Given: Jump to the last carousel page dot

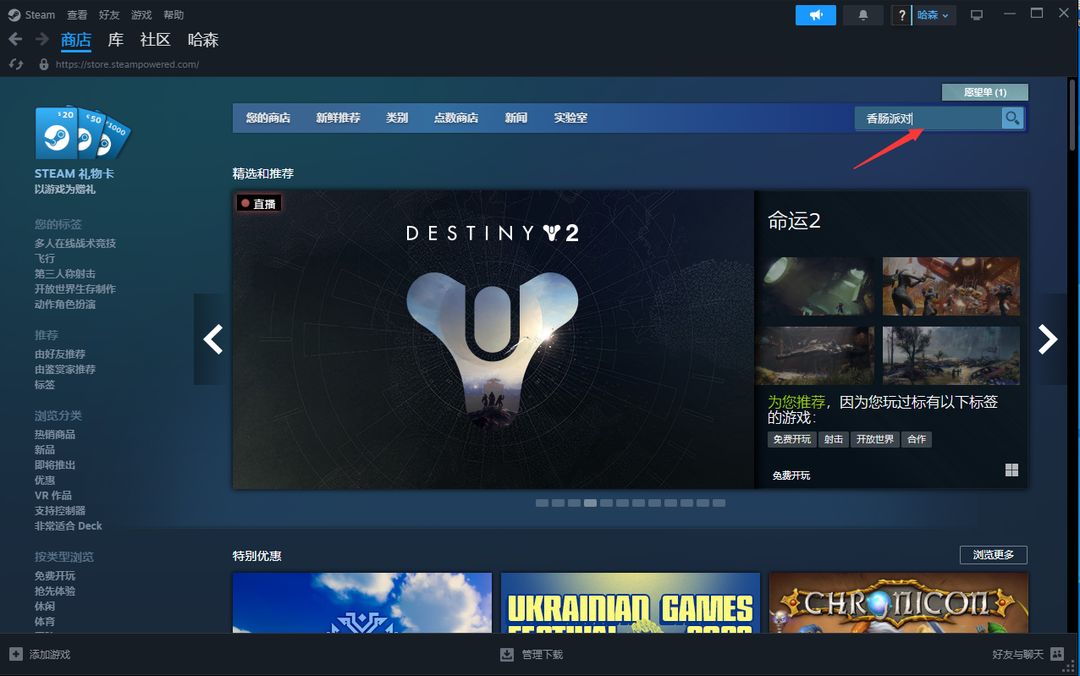Looking at the screenshot, I should pyautogui.click(x=718, y=503).
